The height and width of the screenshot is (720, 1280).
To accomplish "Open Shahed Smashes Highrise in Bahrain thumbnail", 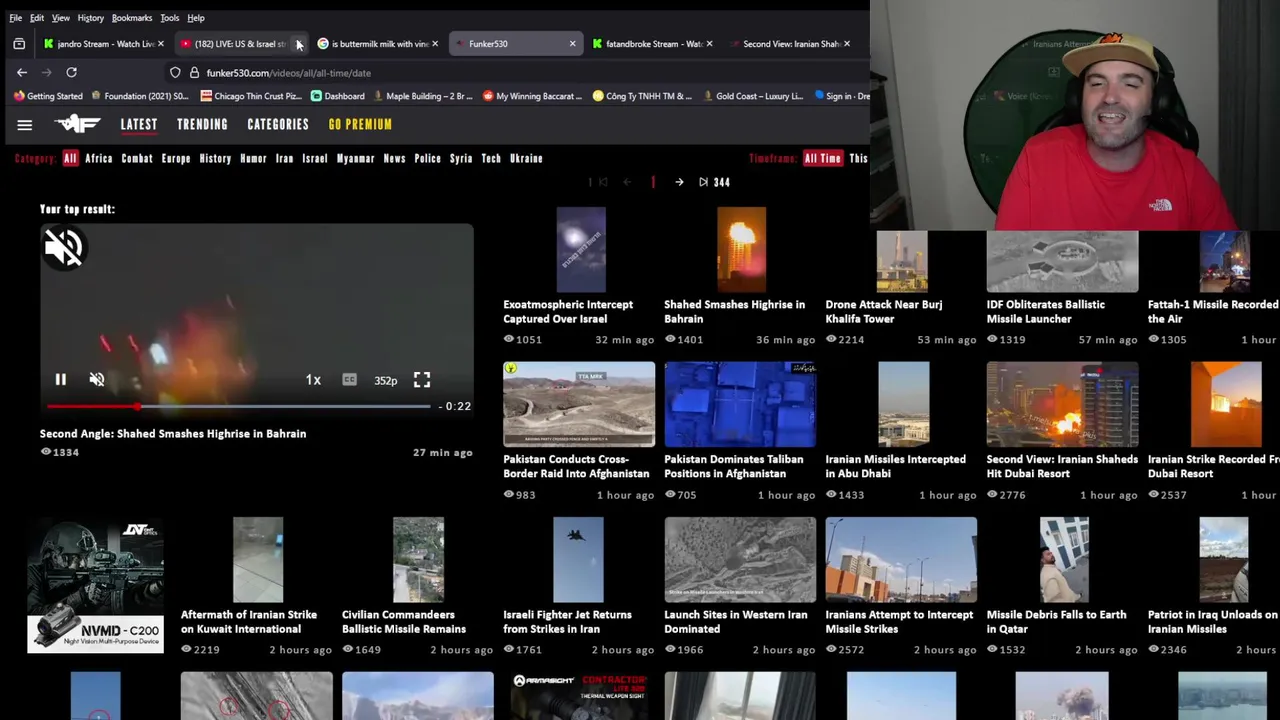I will click(x=741, y=250).
